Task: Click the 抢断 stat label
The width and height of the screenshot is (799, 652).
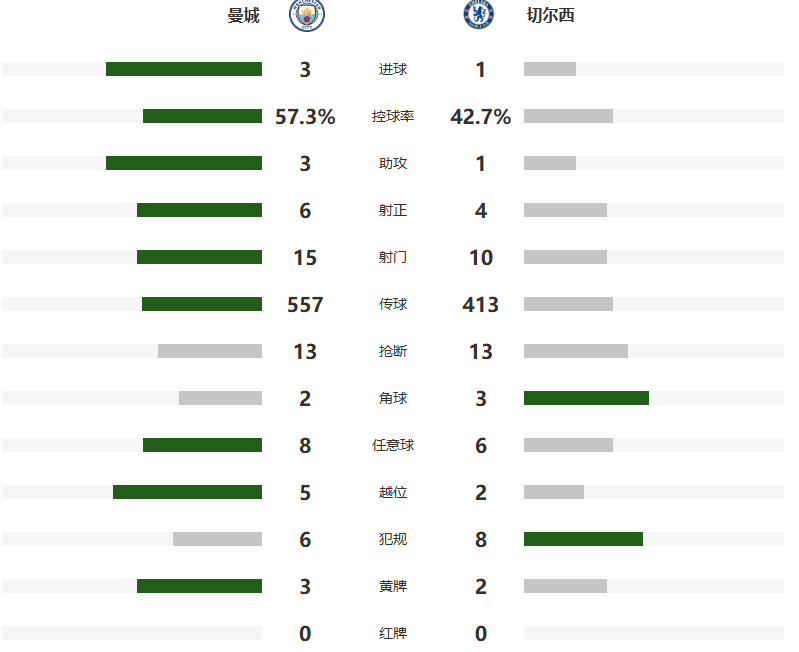Action: click(x=393, y=352)
